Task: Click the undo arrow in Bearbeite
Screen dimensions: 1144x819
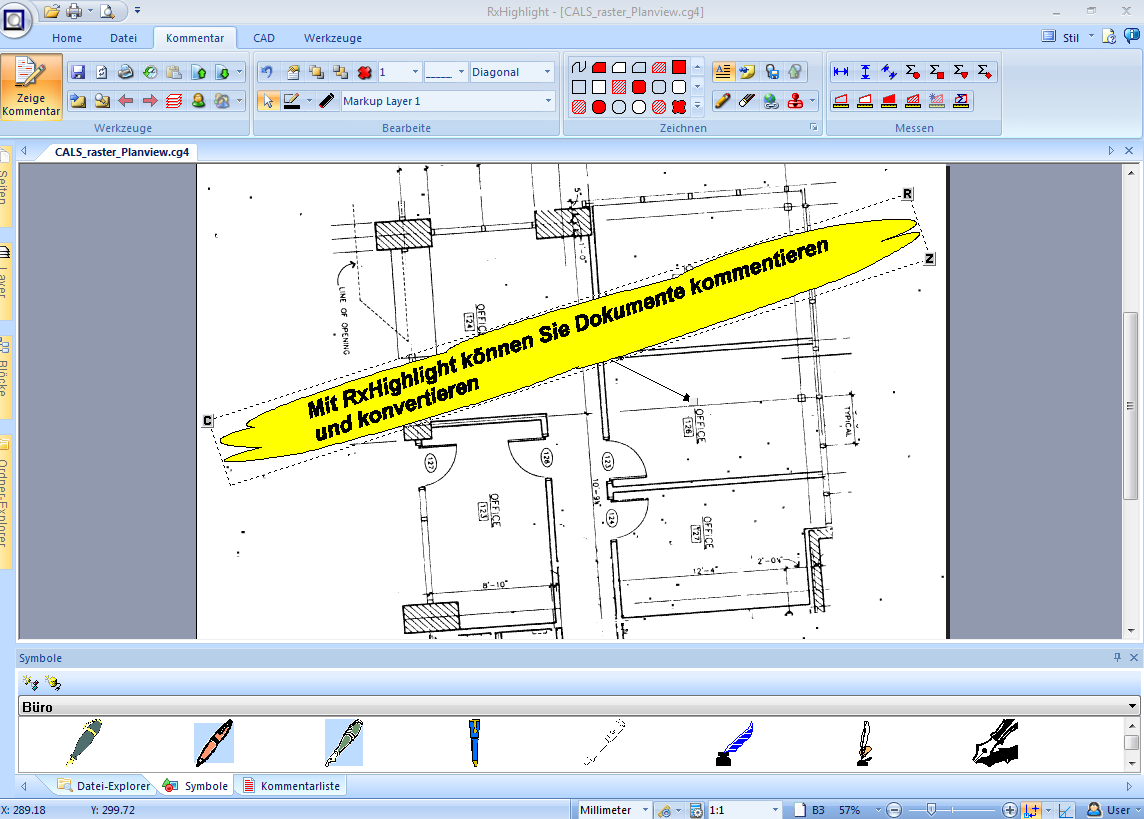Action: (267, 72)
